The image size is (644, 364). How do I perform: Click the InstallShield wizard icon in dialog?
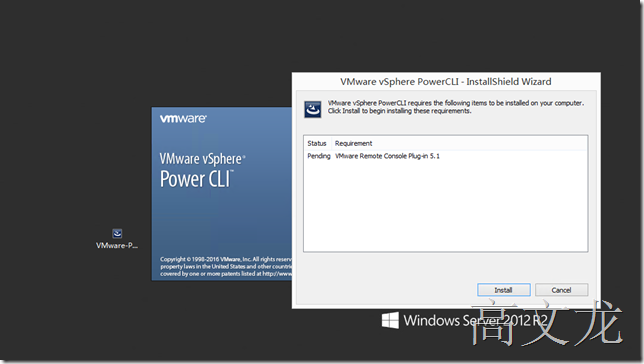coord(313,109)
